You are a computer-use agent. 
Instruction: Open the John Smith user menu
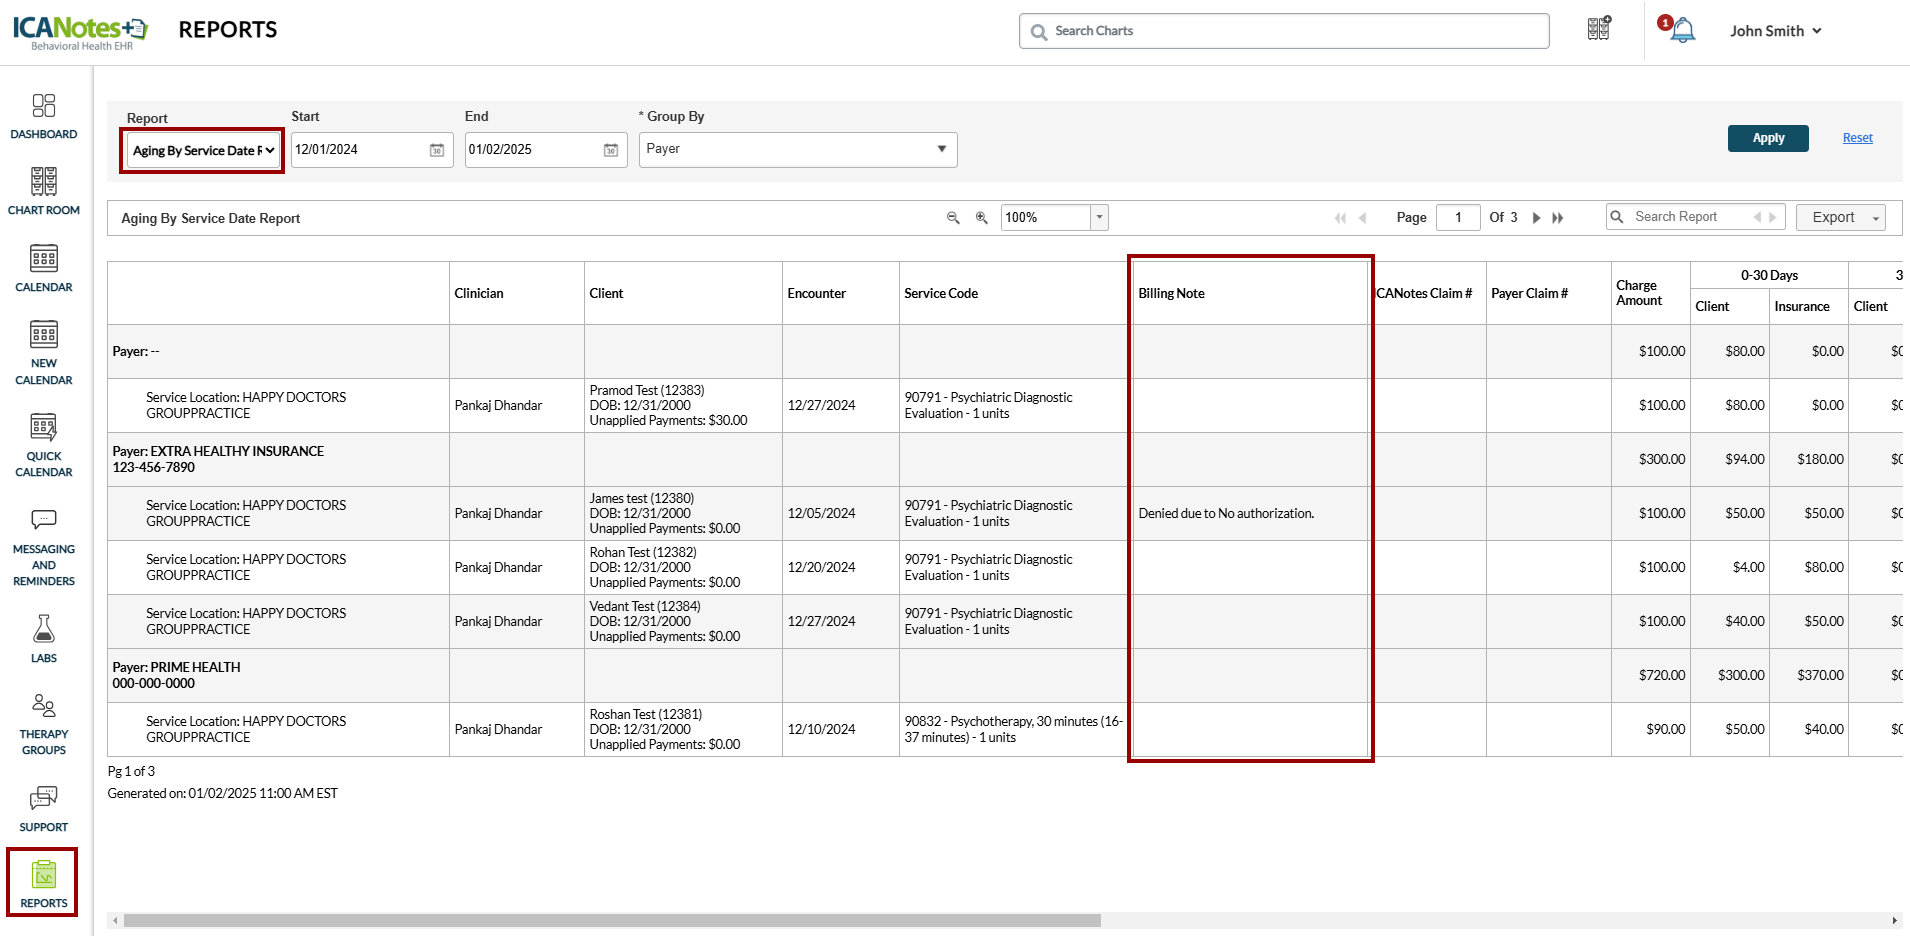click(x=1775, y=31)
